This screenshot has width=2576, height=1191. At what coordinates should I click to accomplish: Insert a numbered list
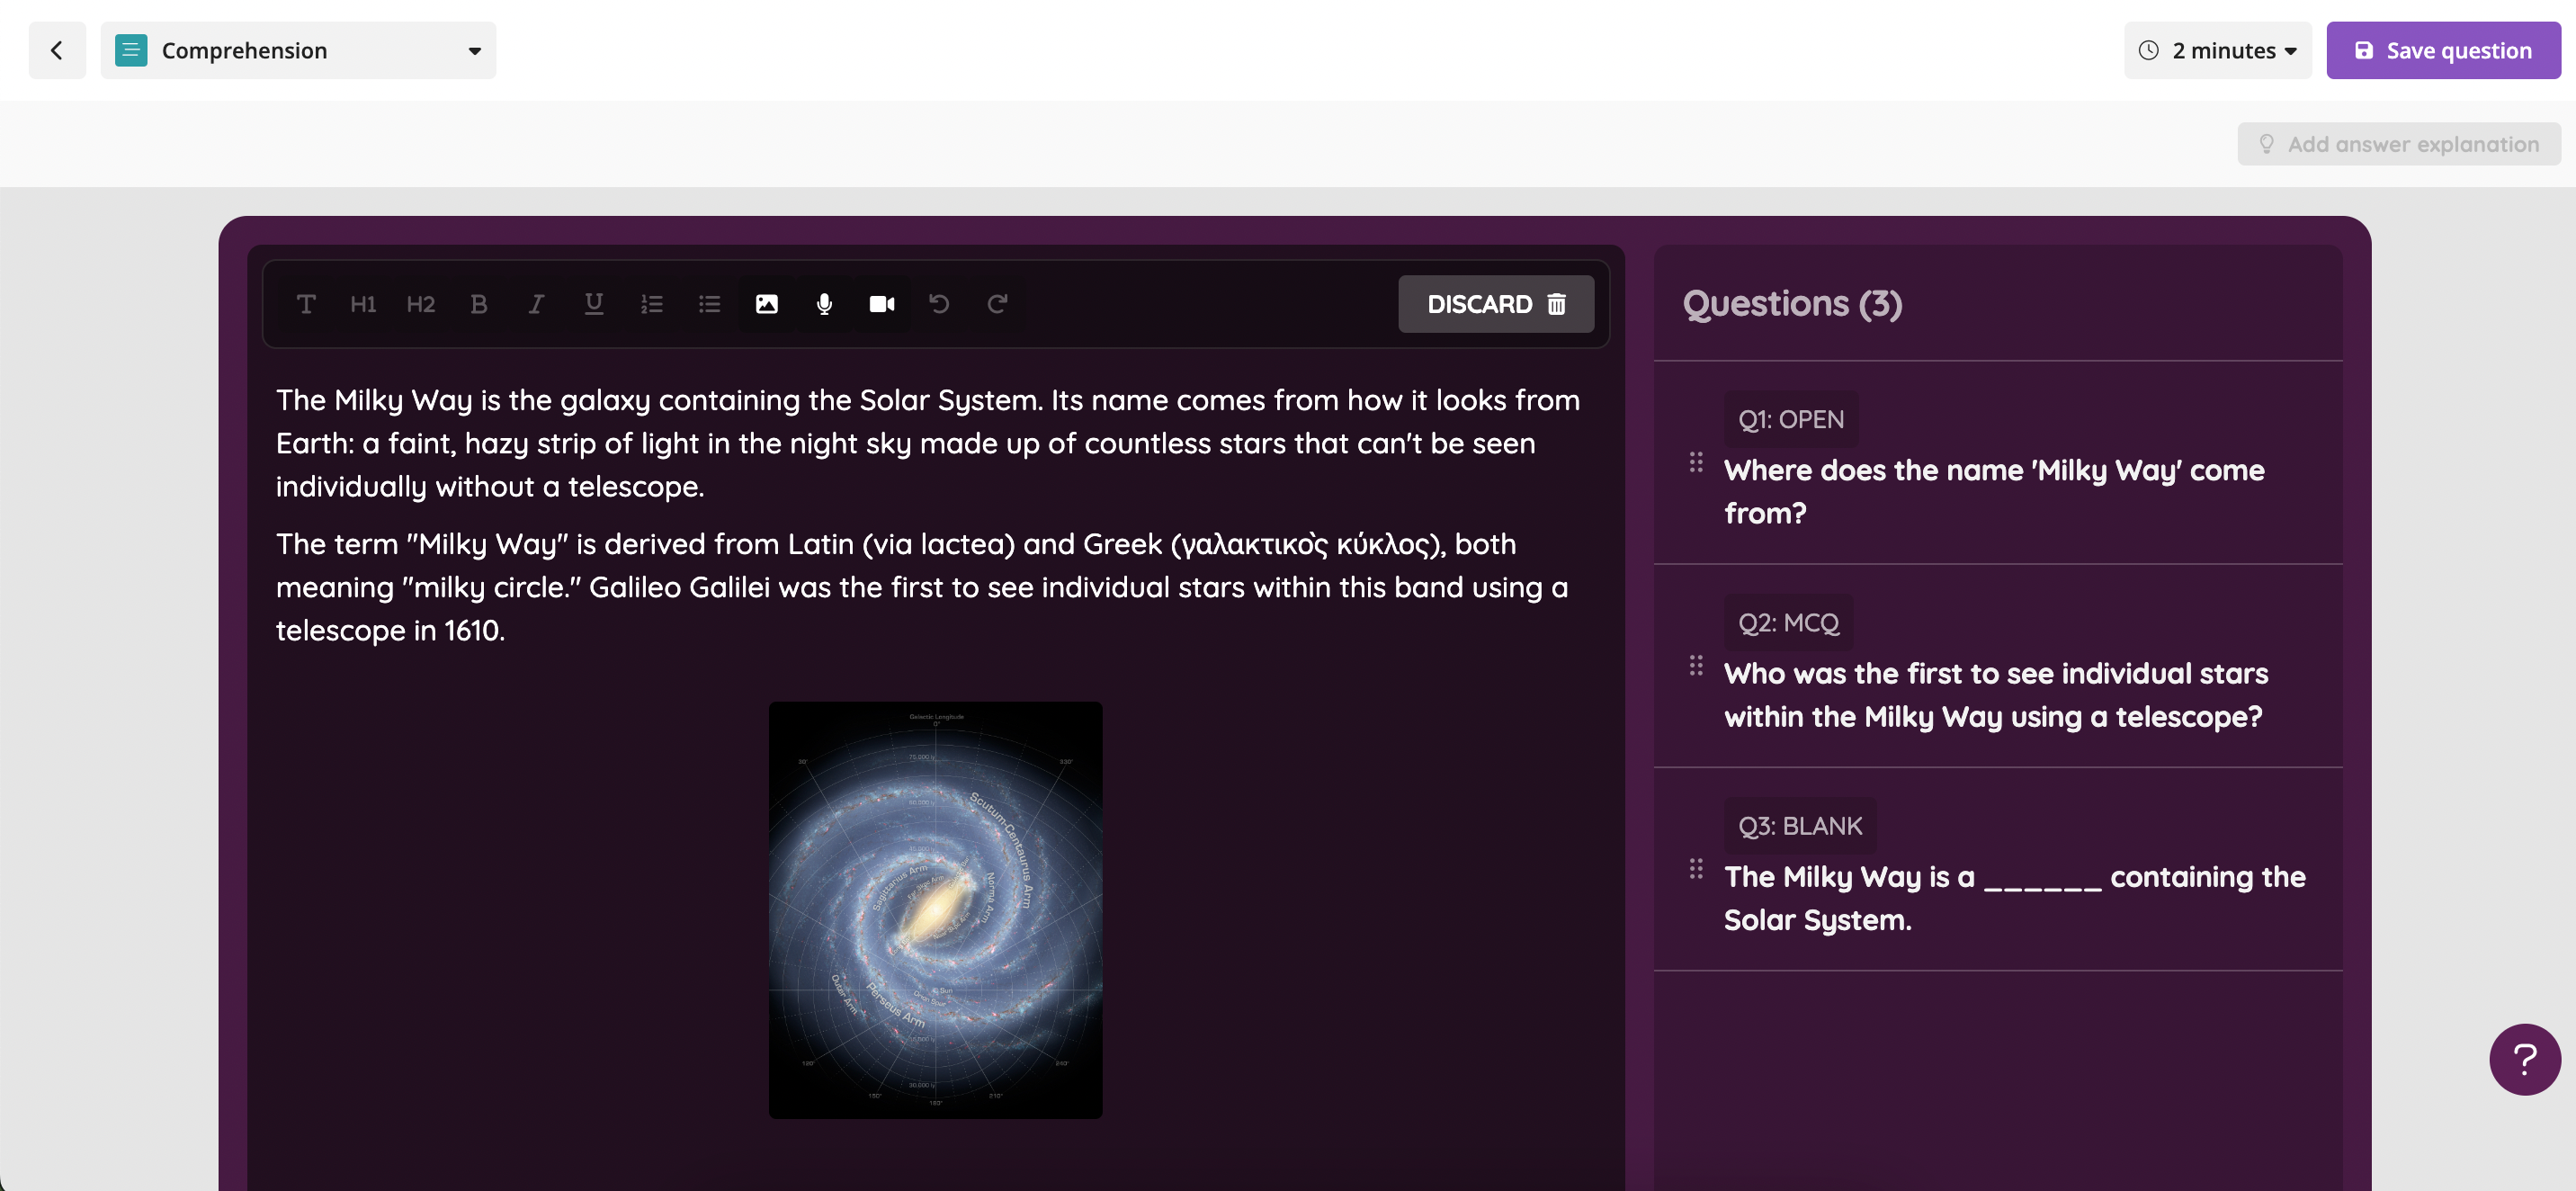coord(652,304)
